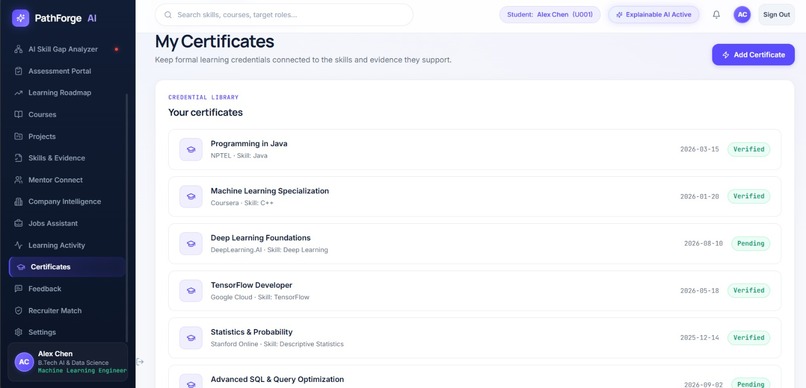
Task: Click the Recruiter Match shield icon
Action: pos(19,310)
